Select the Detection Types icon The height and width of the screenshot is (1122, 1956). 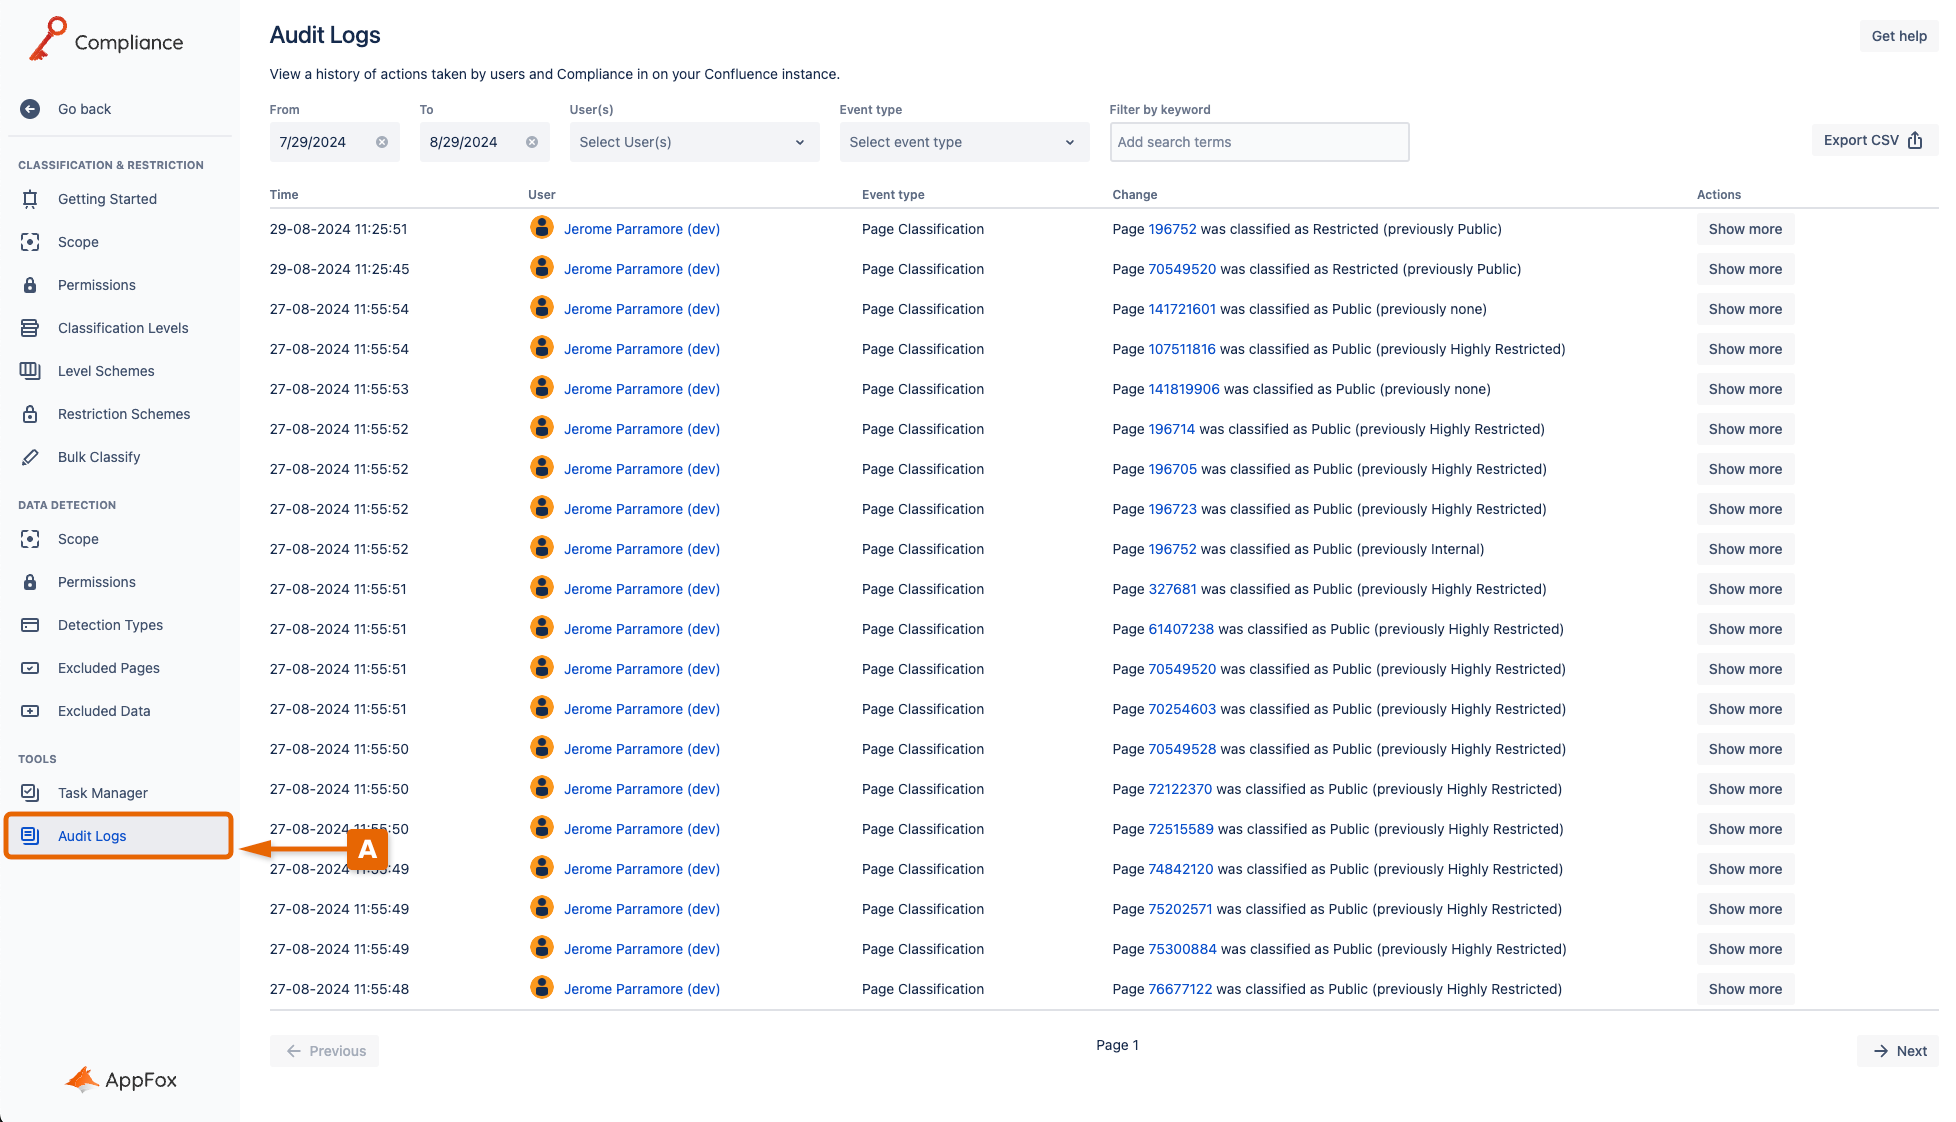tap(30, 625)
